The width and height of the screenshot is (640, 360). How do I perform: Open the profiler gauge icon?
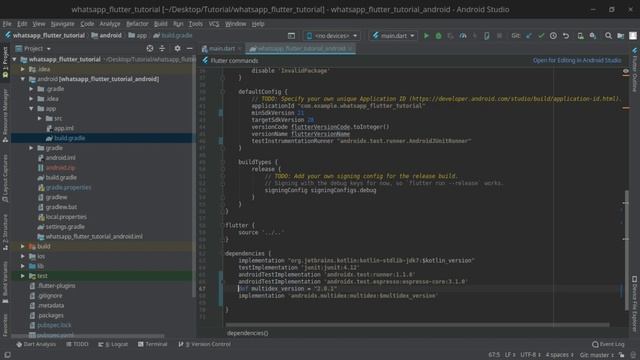463,36
